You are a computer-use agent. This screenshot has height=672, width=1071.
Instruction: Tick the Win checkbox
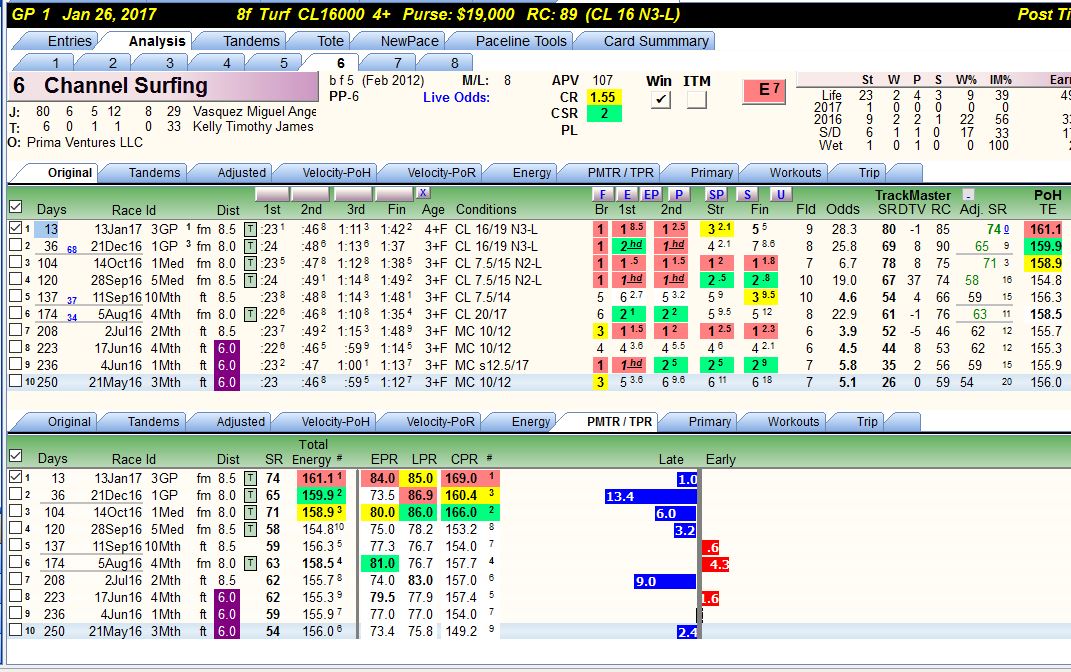click(x=660, y=100)
